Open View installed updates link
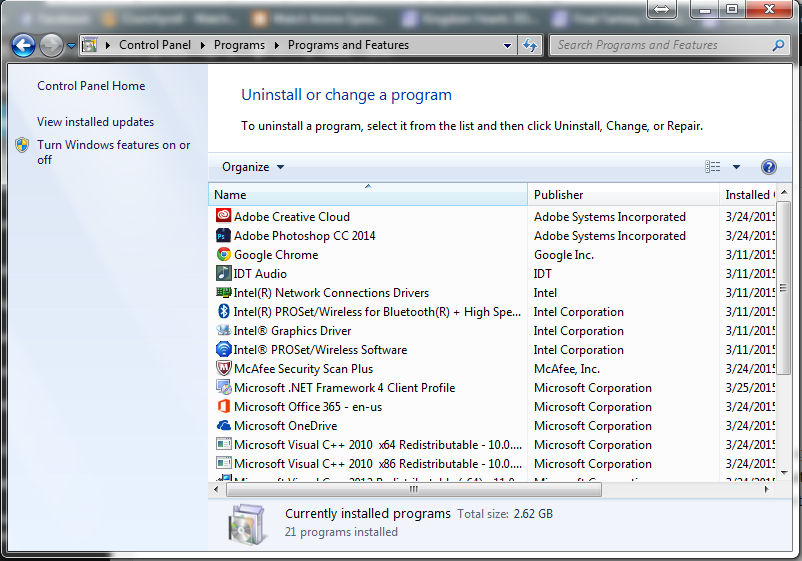 coord(95,122)
